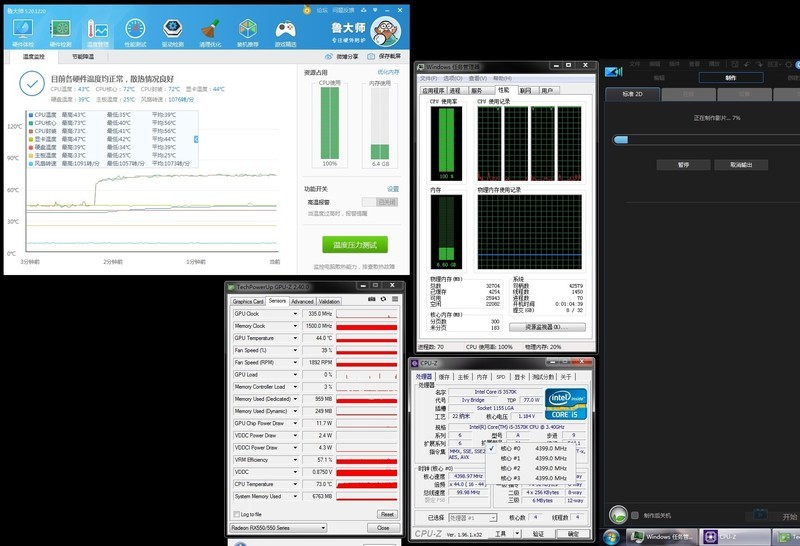
Task: Click the Task Manager title bar icon
Action: [420, 67]
